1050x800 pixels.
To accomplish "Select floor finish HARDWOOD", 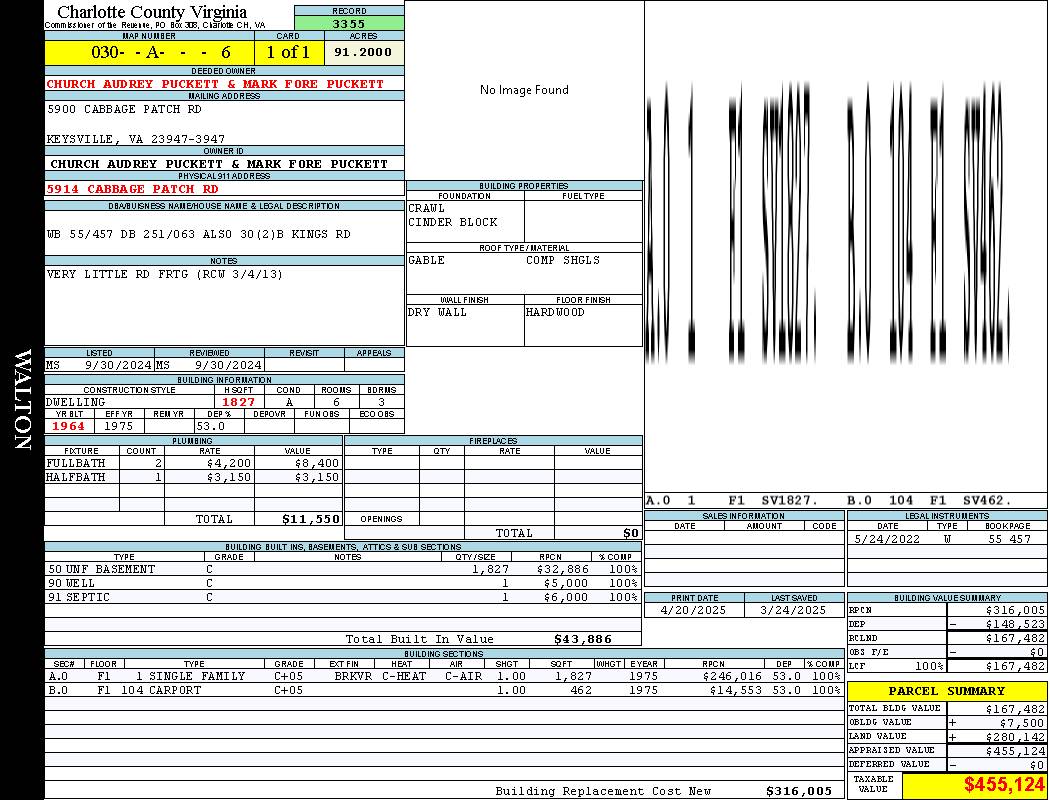I will tap(555, 313).
